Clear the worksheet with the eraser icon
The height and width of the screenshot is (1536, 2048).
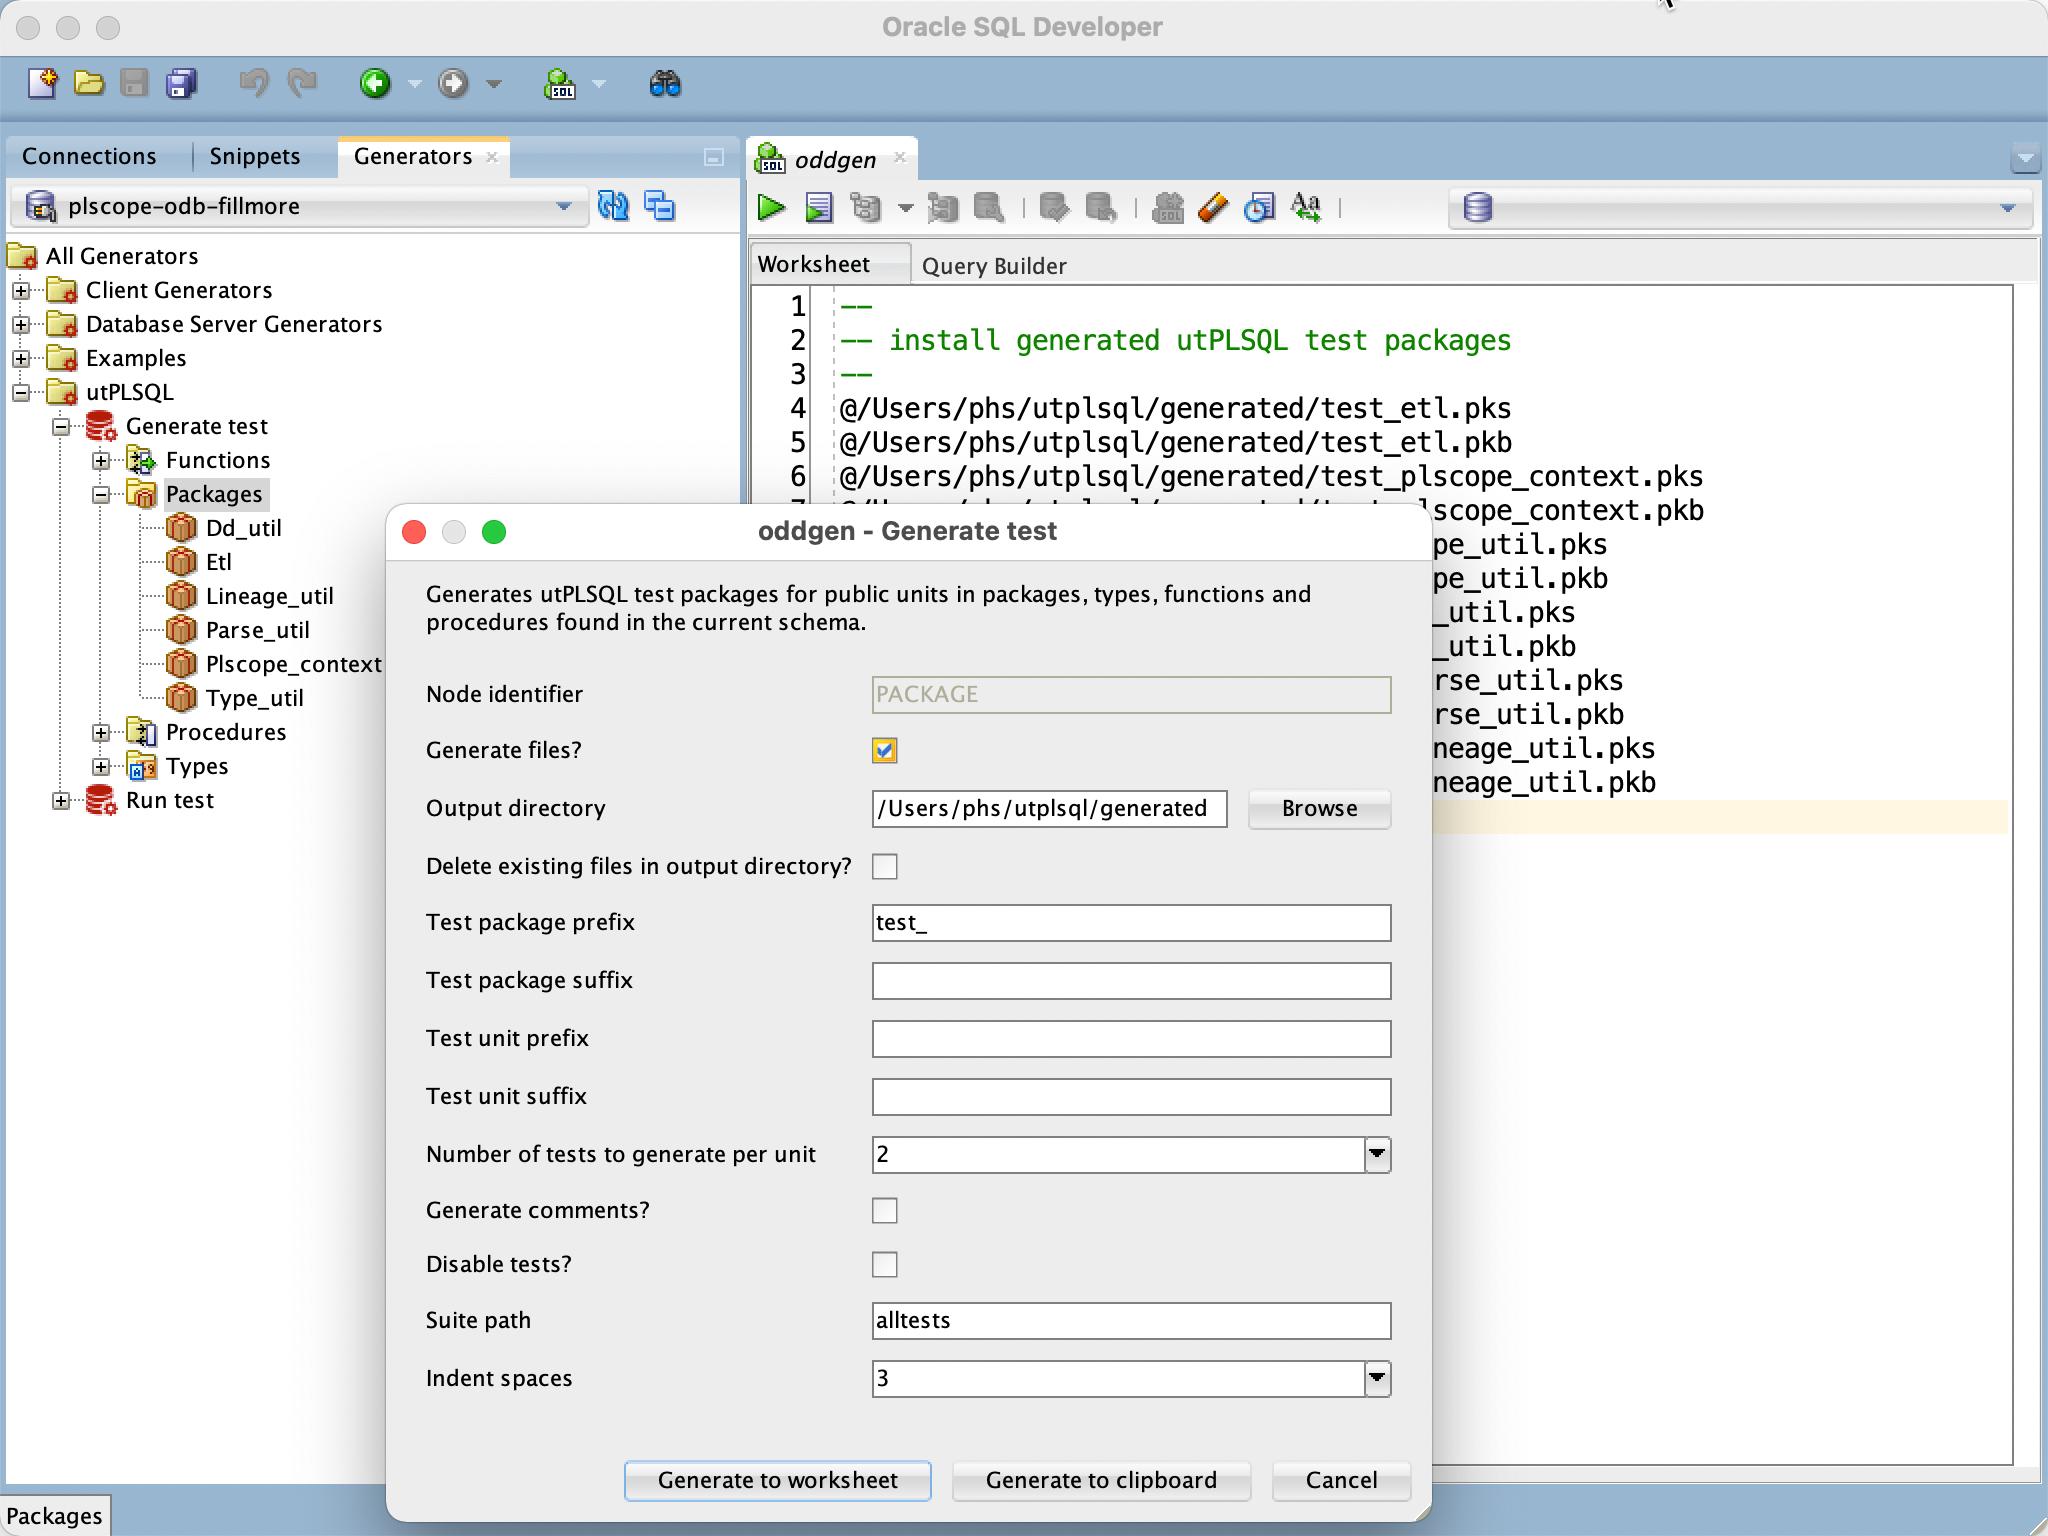point(1213,206)
